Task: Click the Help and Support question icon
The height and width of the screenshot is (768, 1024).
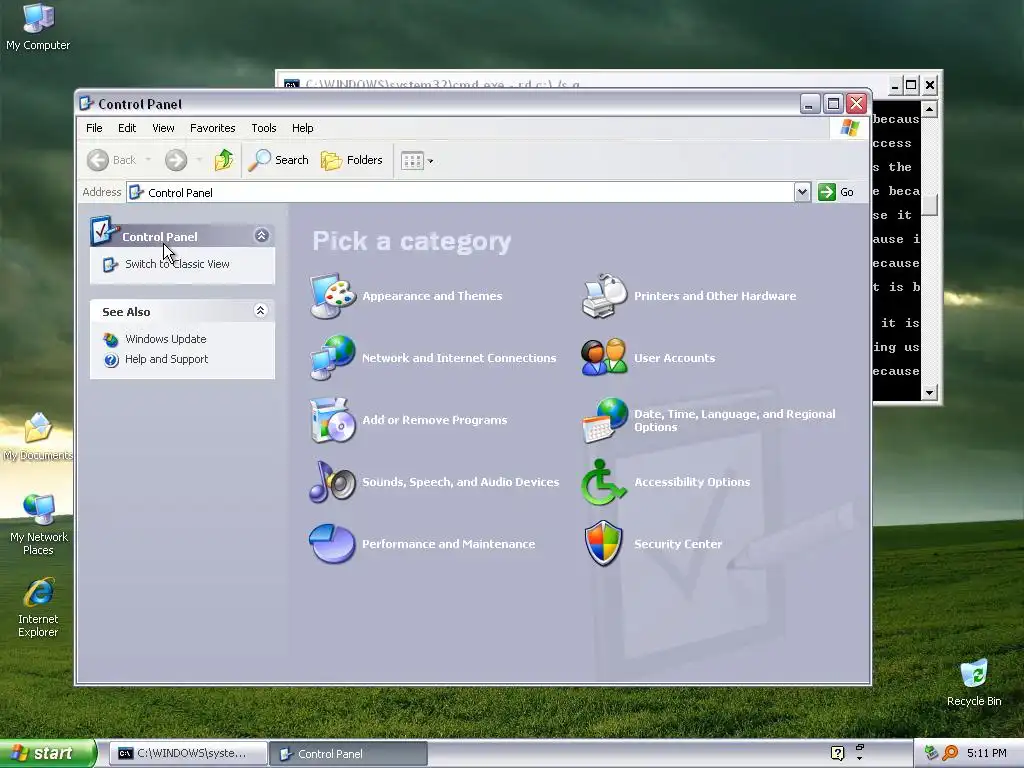Action: [111, 360]
